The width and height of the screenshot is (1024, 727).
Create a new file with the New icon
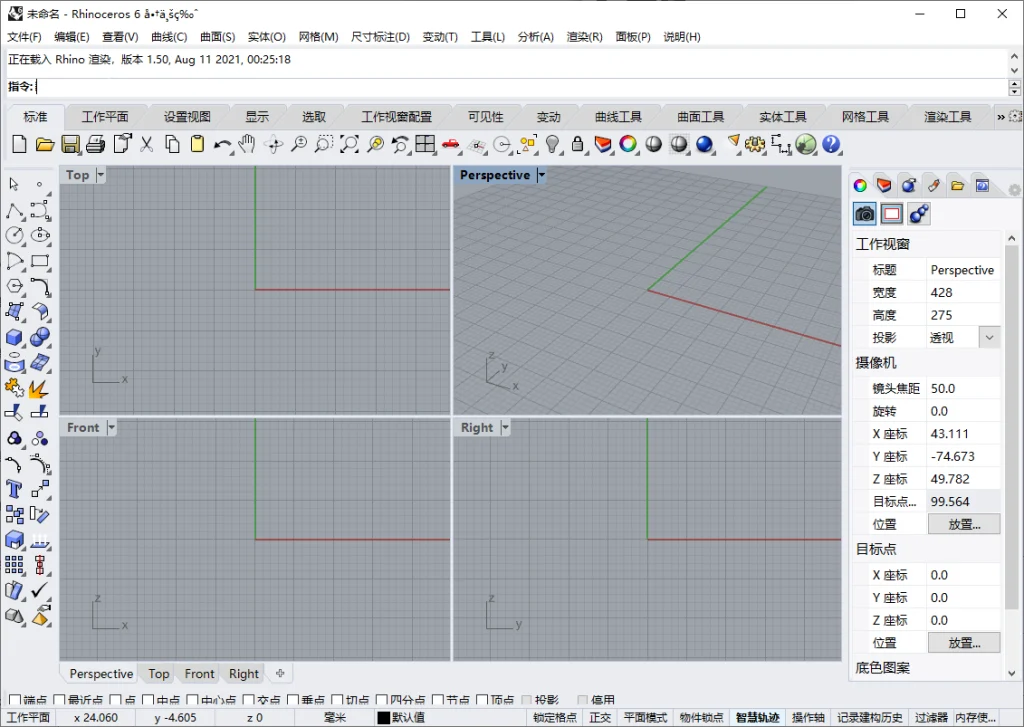coord(19,144)
